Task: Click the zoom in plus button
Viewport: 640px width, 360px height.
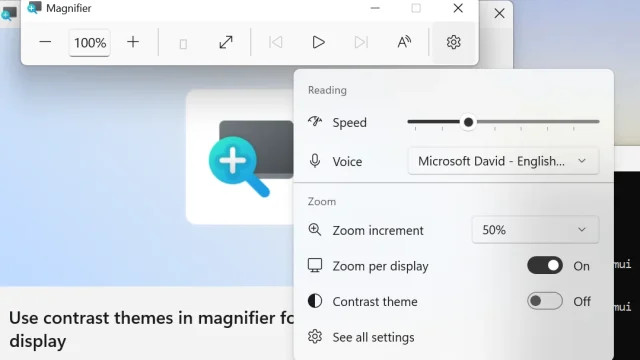Action: [x=133, y=42]
